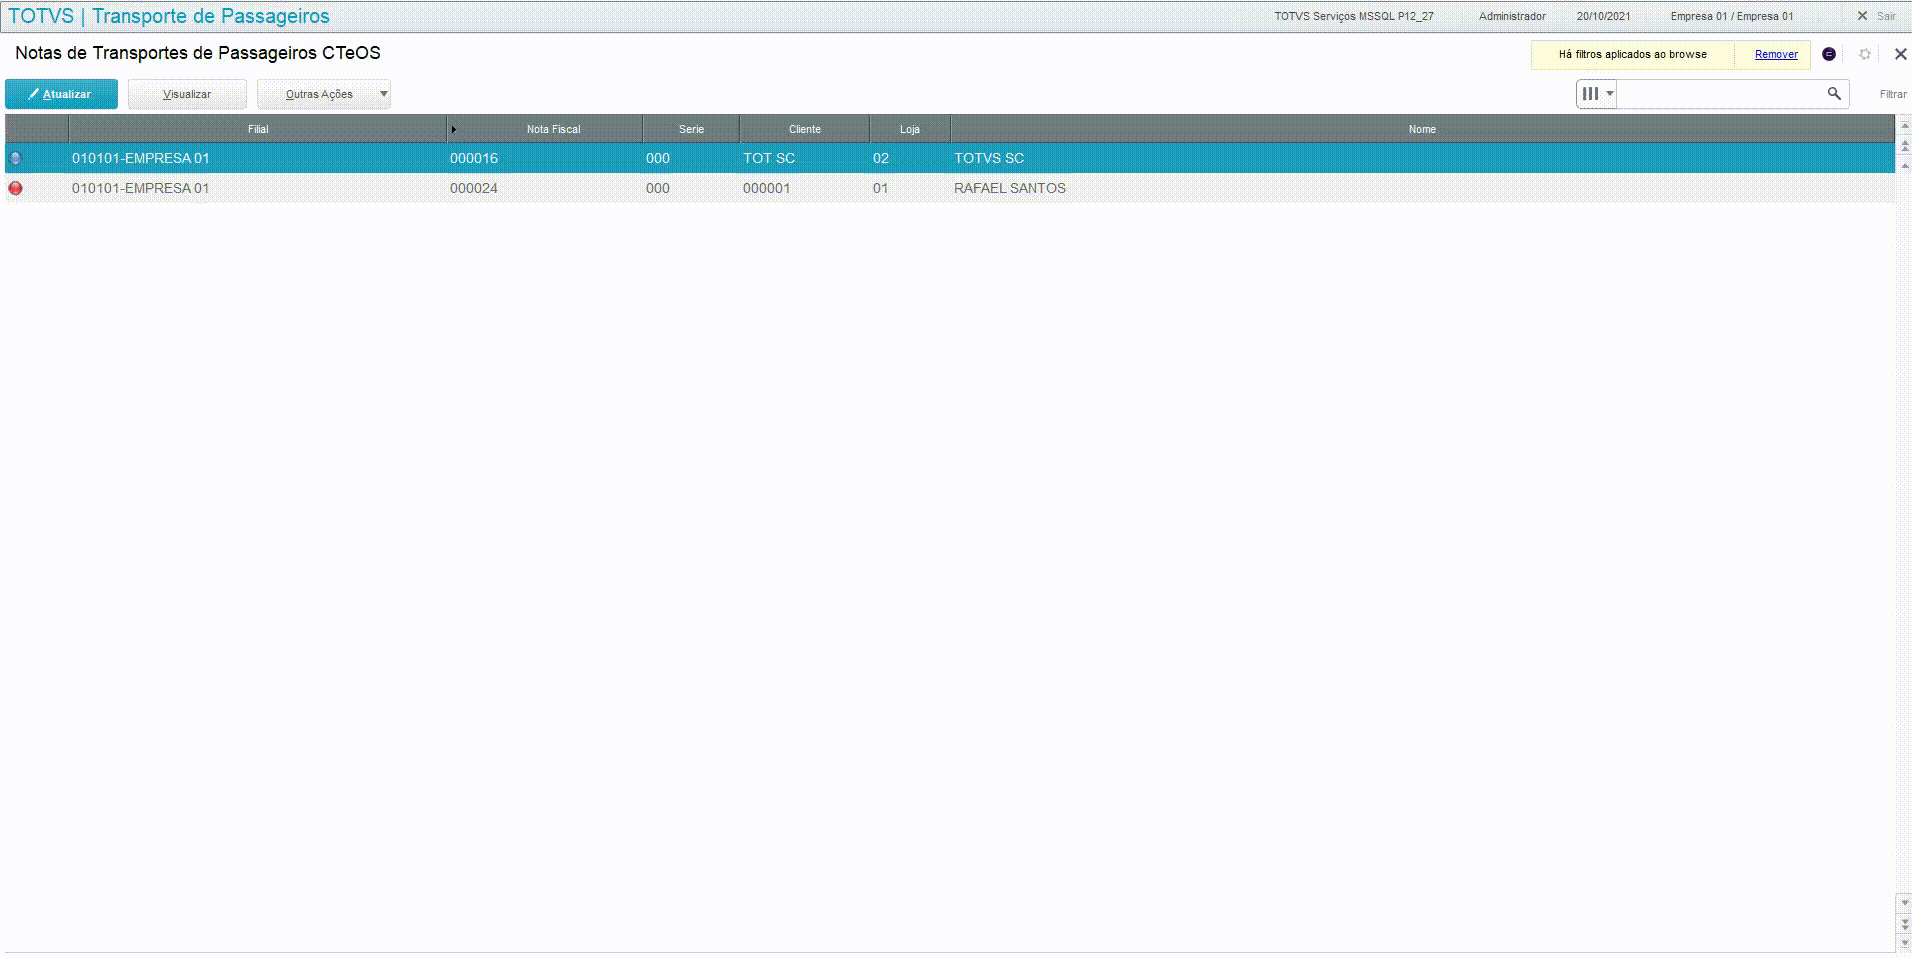Select the TOTVS SC name cell
Viewport: 1912px width, 958px height.
tap(1422, 158)
